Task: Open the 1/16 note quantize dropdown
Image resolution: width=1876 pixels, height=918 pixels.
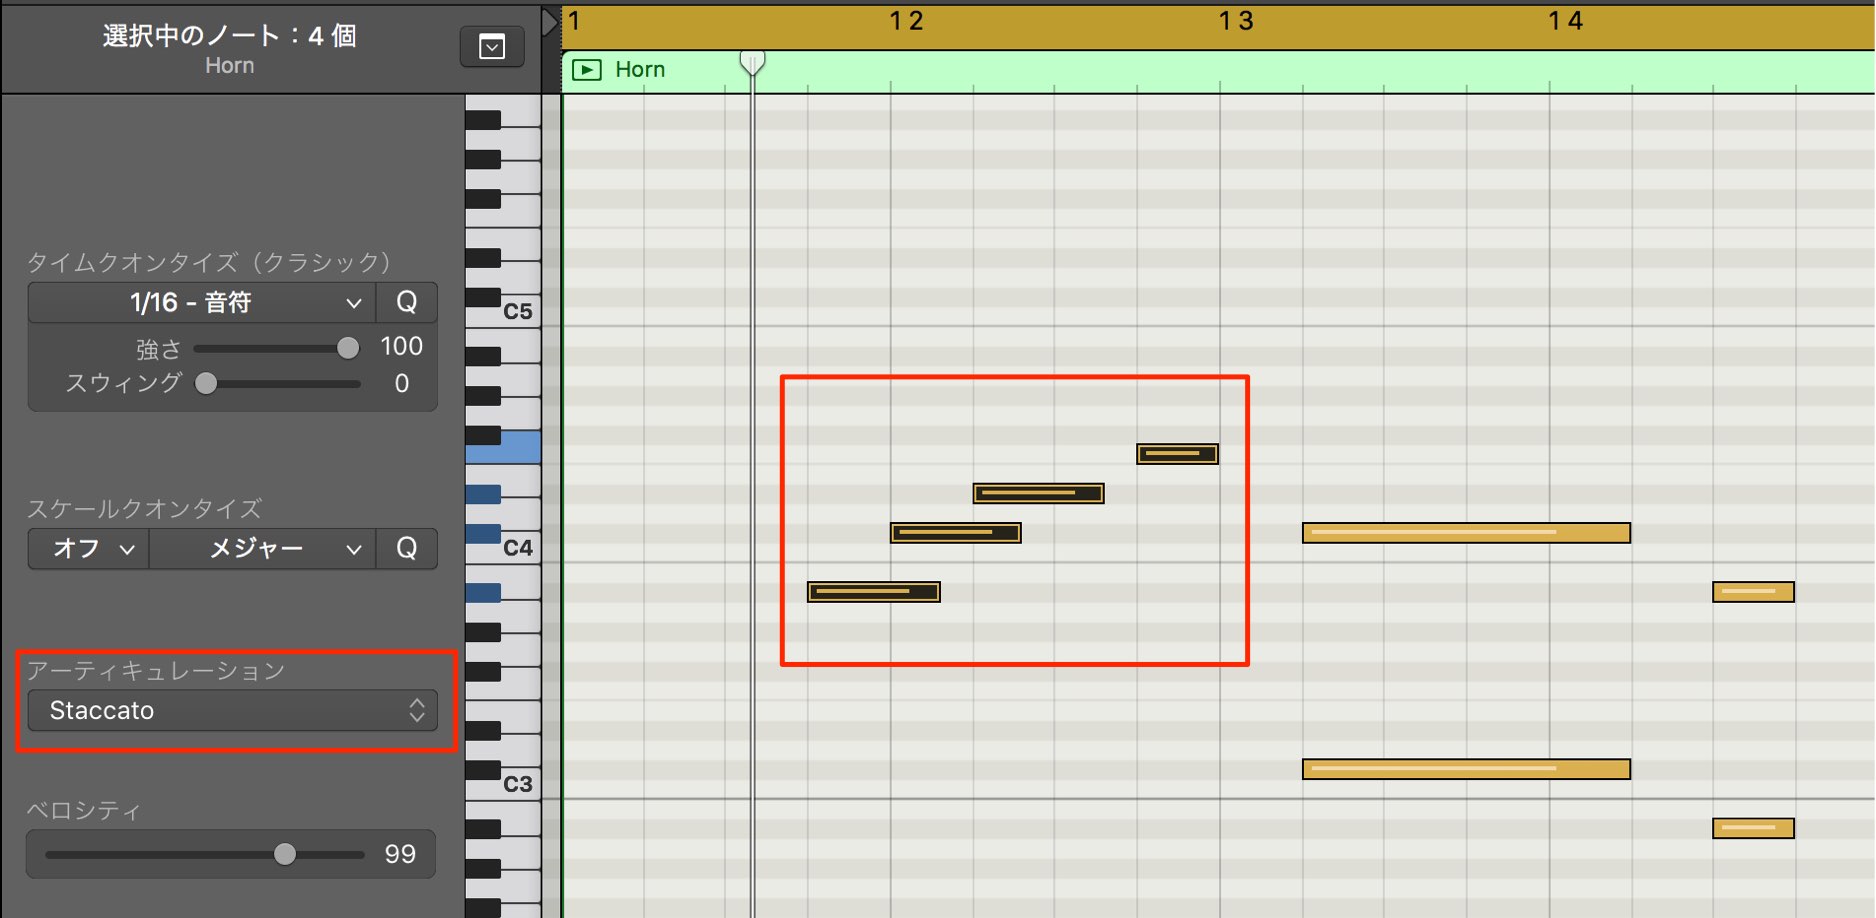Action: tap(202, 302)
